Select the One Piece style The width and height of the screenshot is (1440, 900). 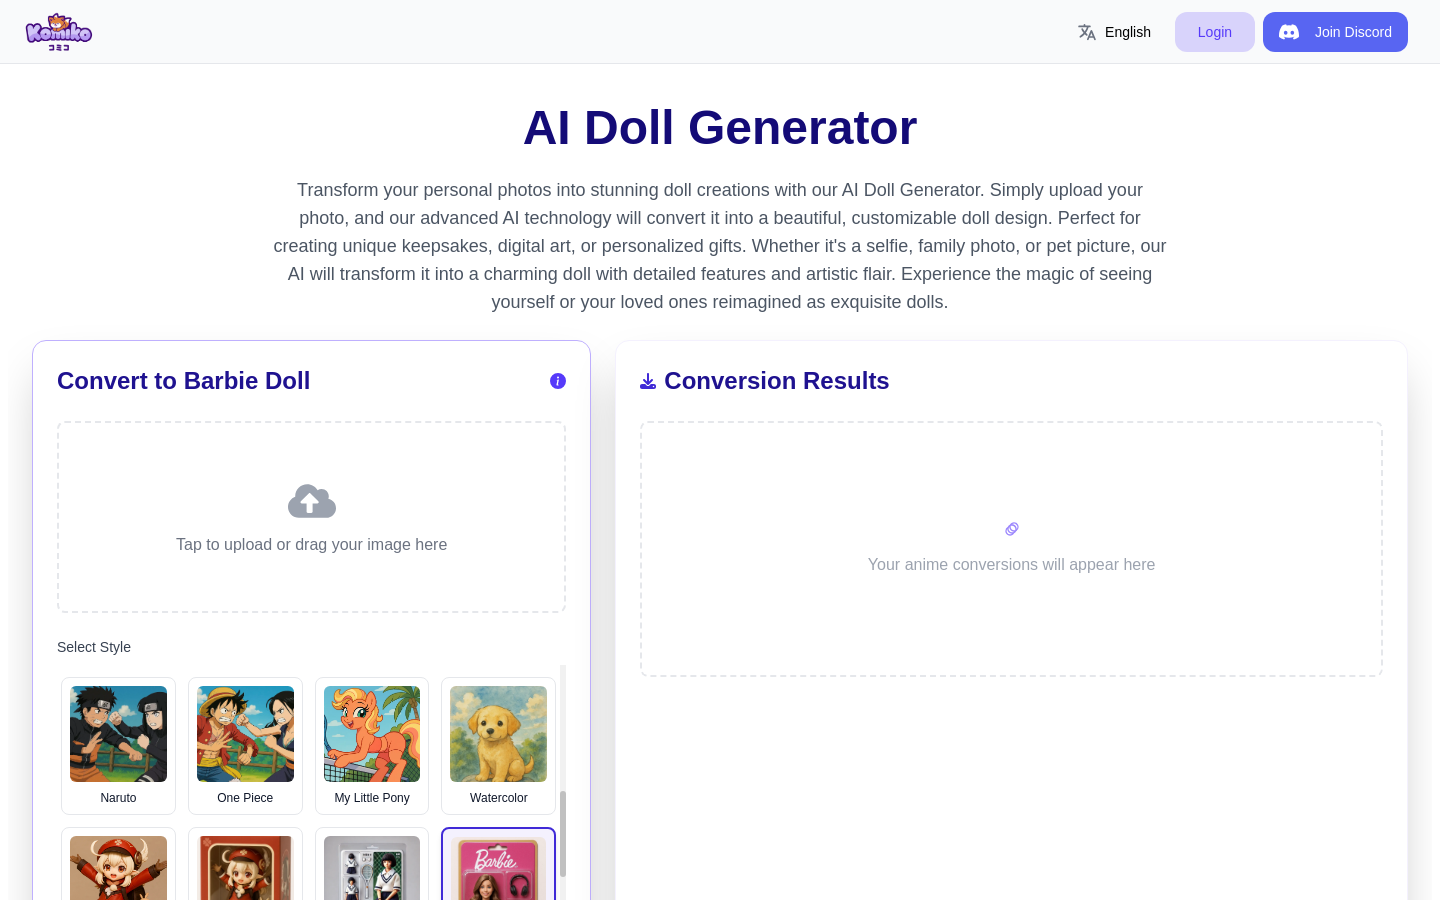[x=245, y=746]
